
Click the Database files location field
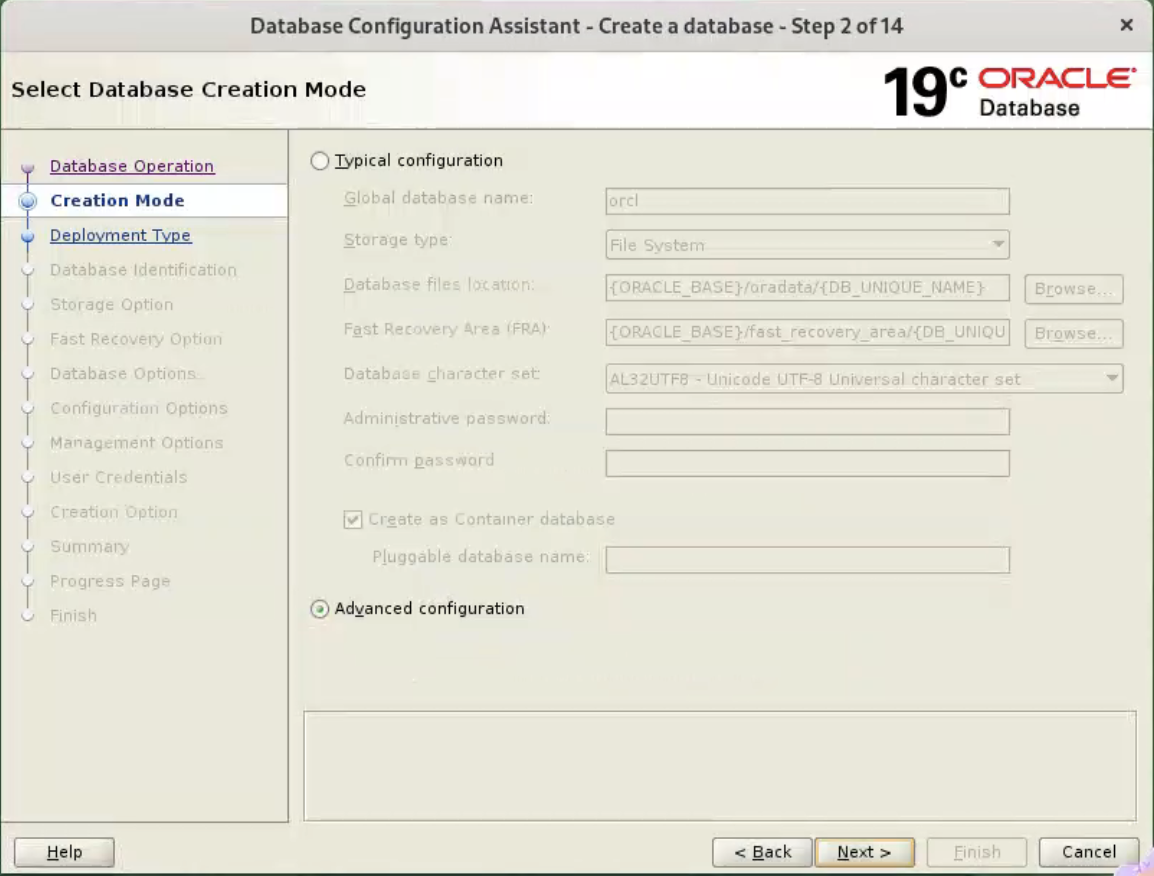pyautogui.click(x=807, y=288)
